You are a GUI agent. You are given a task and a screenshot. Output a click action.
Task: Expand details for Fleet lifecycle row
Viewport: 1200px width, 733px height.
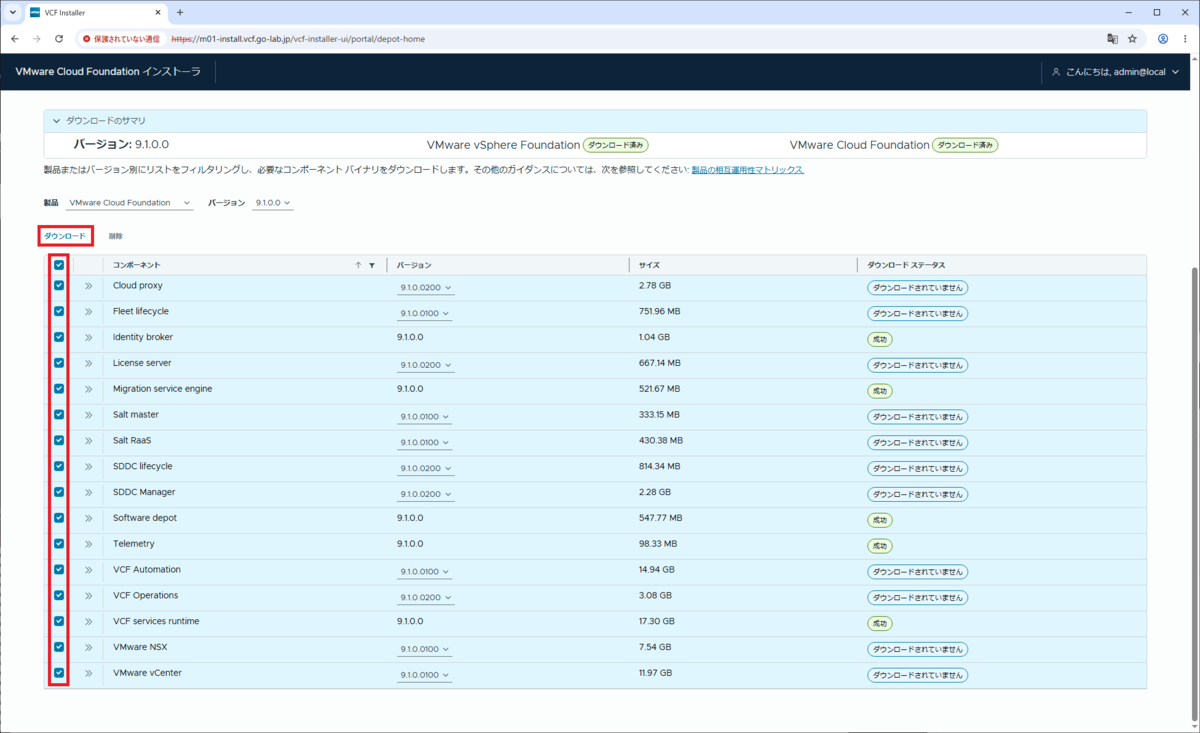[x=88, y=312]
